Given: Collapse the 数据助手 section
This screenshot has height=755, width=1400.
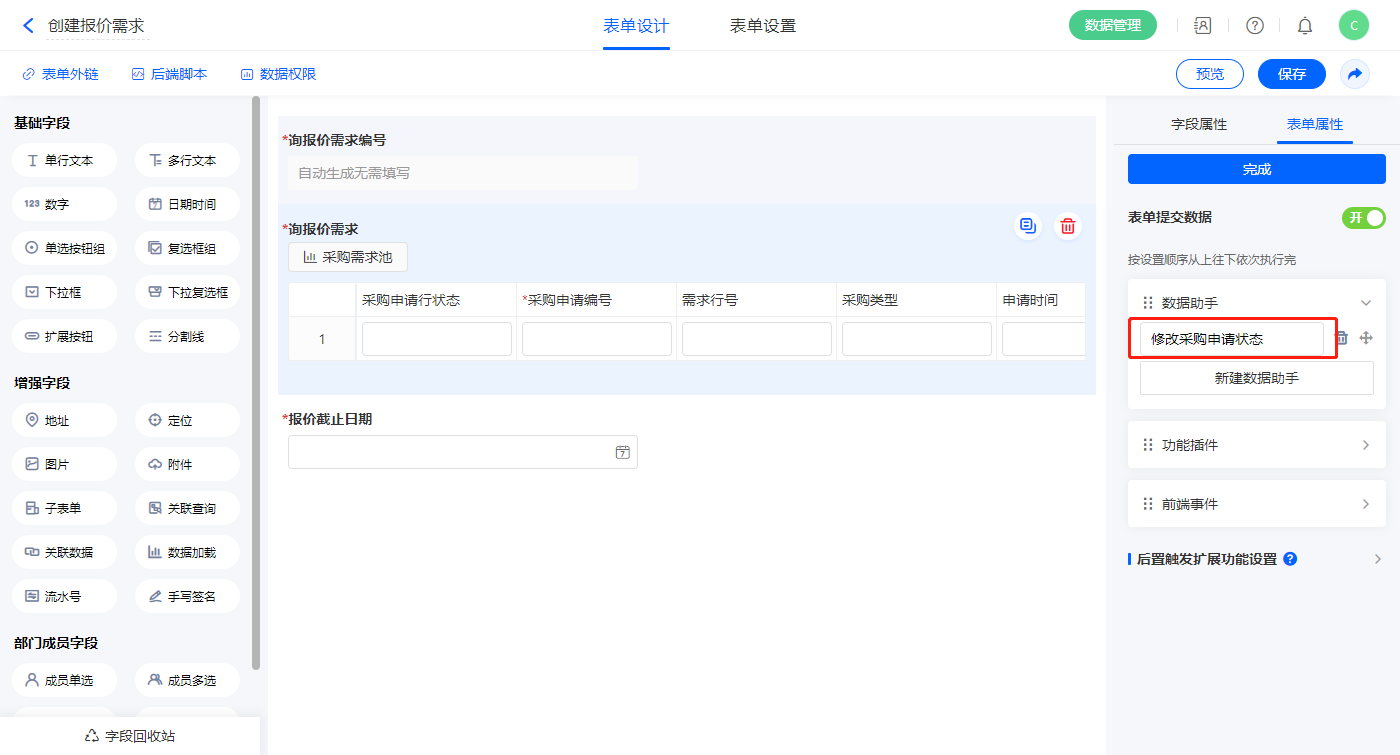Looking at the screenshot, I should coord(1365,303).
